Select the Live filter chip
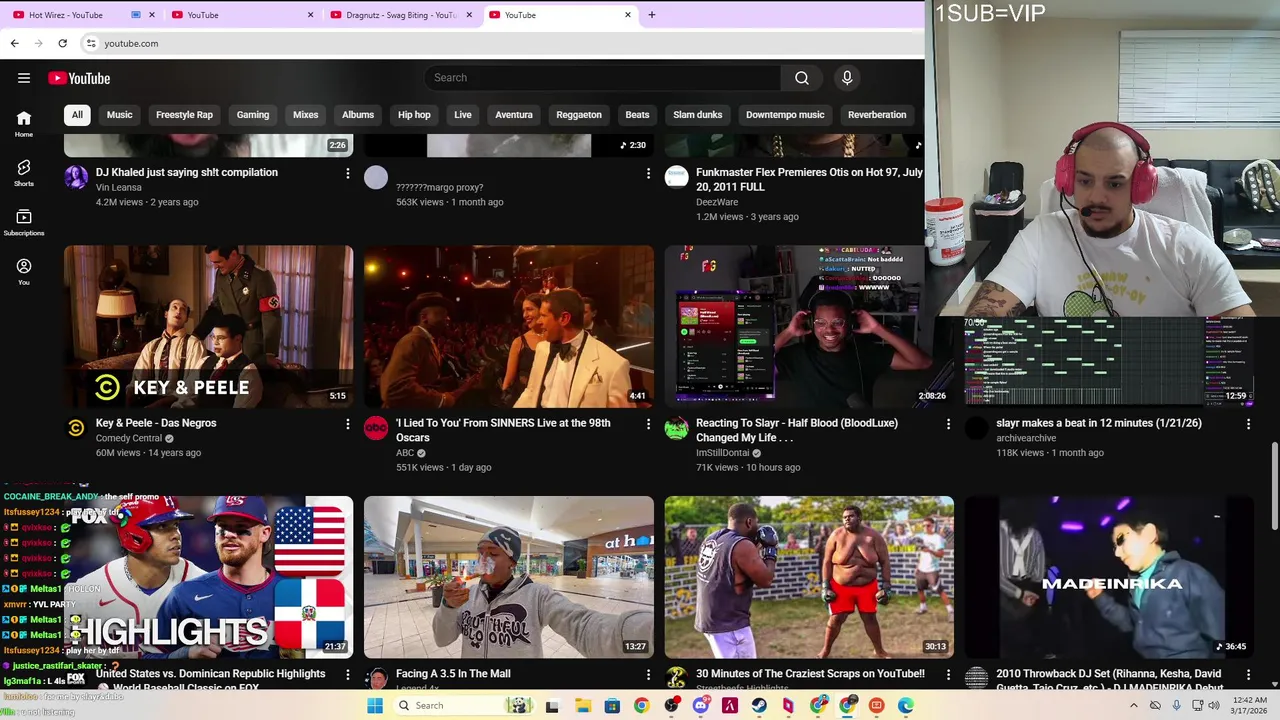 pyautogui.click(x=463, y=115)
